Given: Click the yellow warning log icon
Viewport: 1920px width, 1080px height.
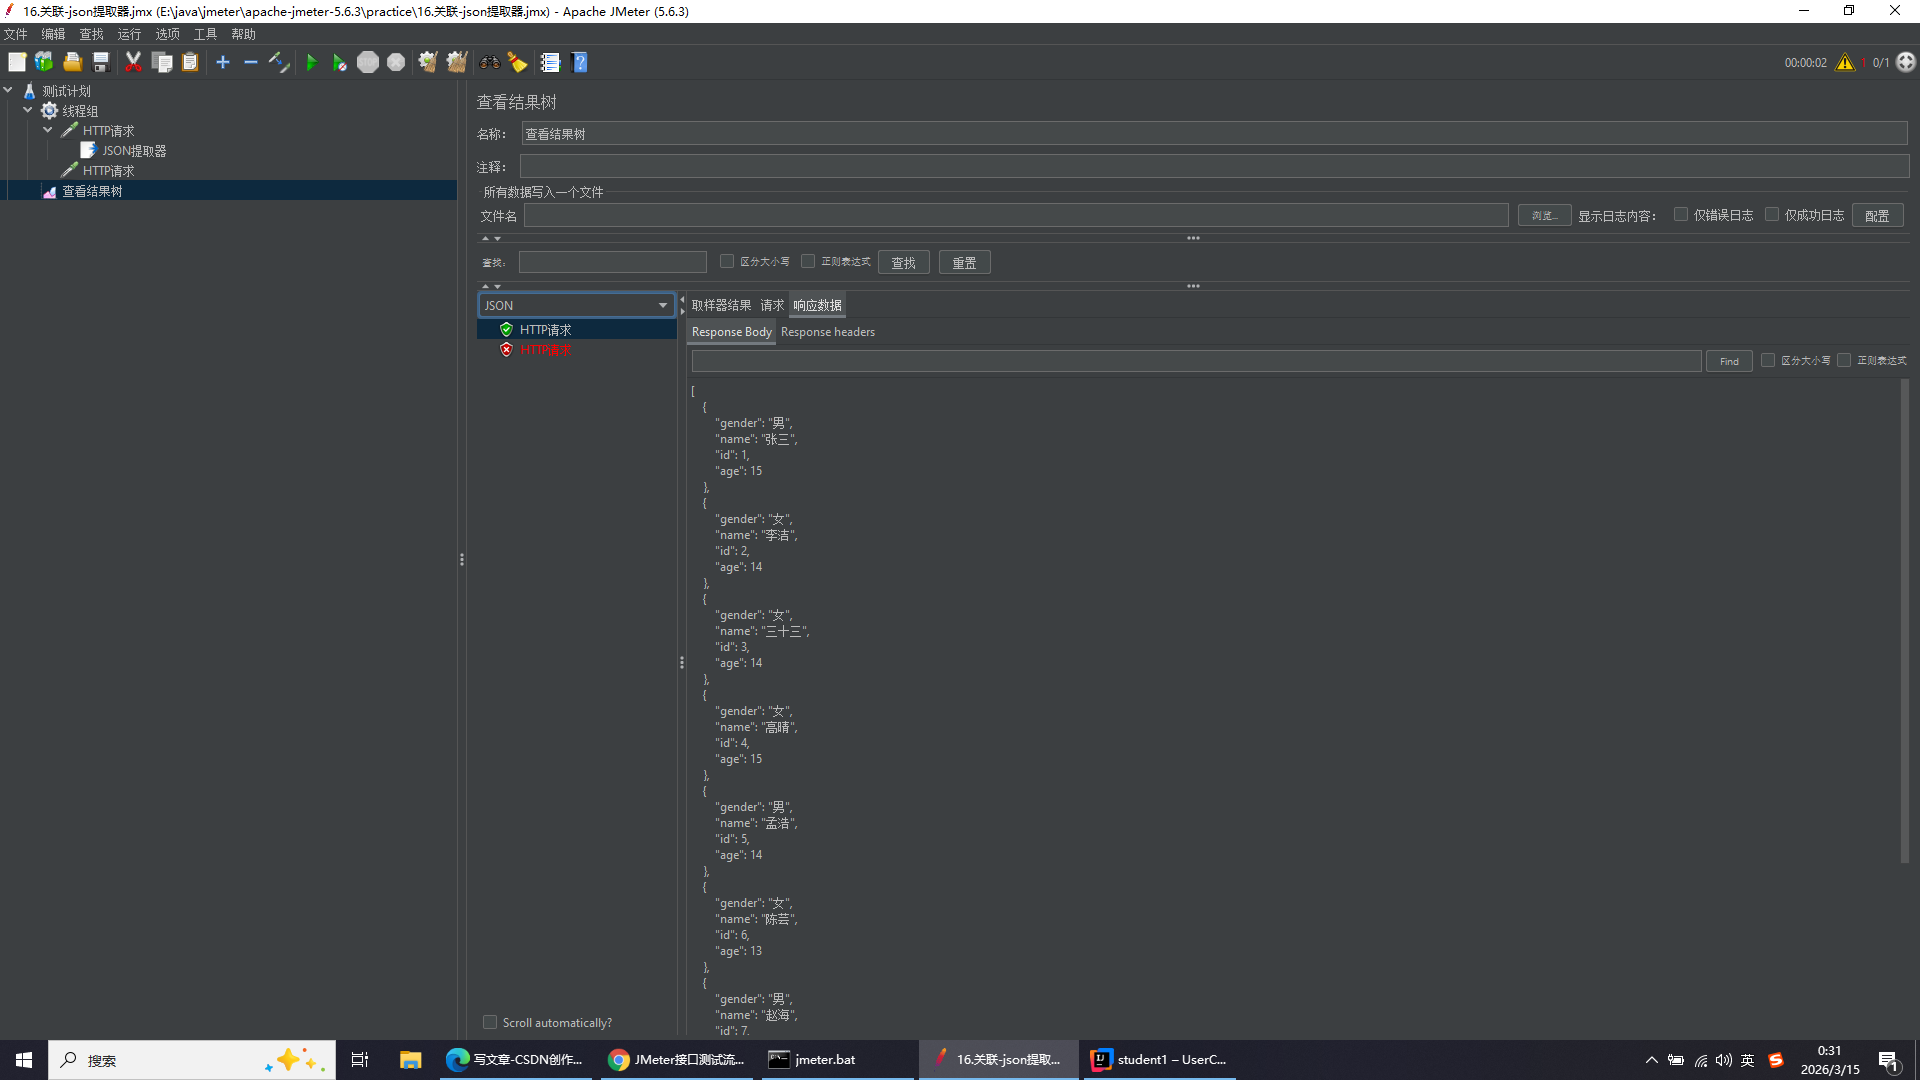Looking at the screenshot, I should coord(1845,62).
